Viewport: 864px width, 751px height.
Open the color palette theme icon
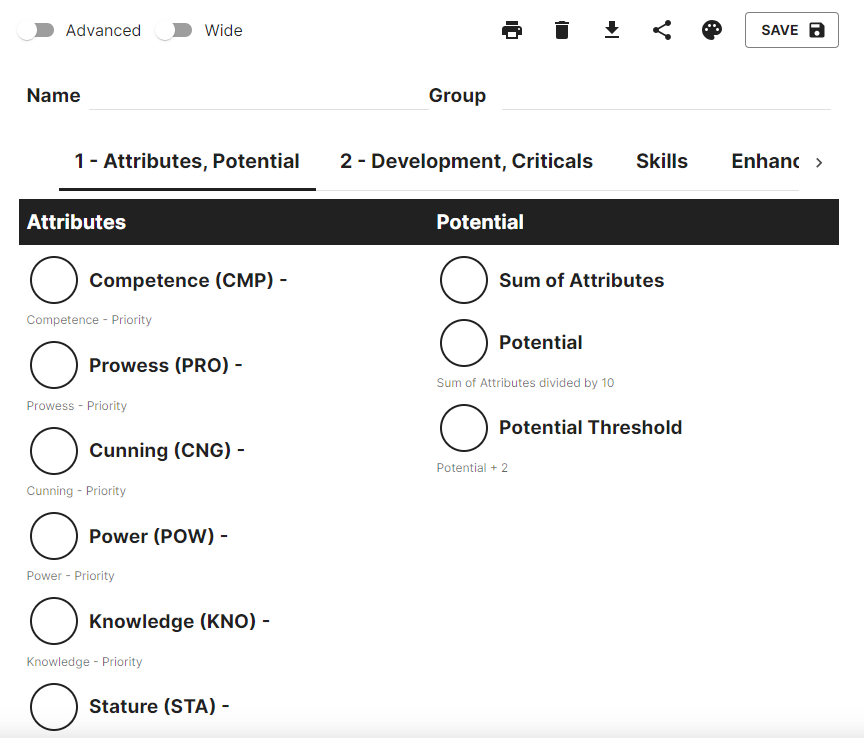[711, 30]
